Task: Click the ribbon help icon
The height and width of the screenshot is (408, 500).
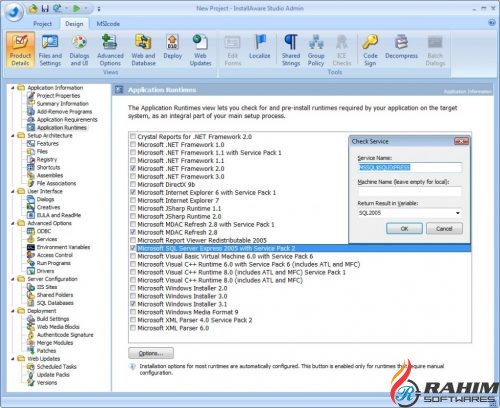Action: pos(491,23)
